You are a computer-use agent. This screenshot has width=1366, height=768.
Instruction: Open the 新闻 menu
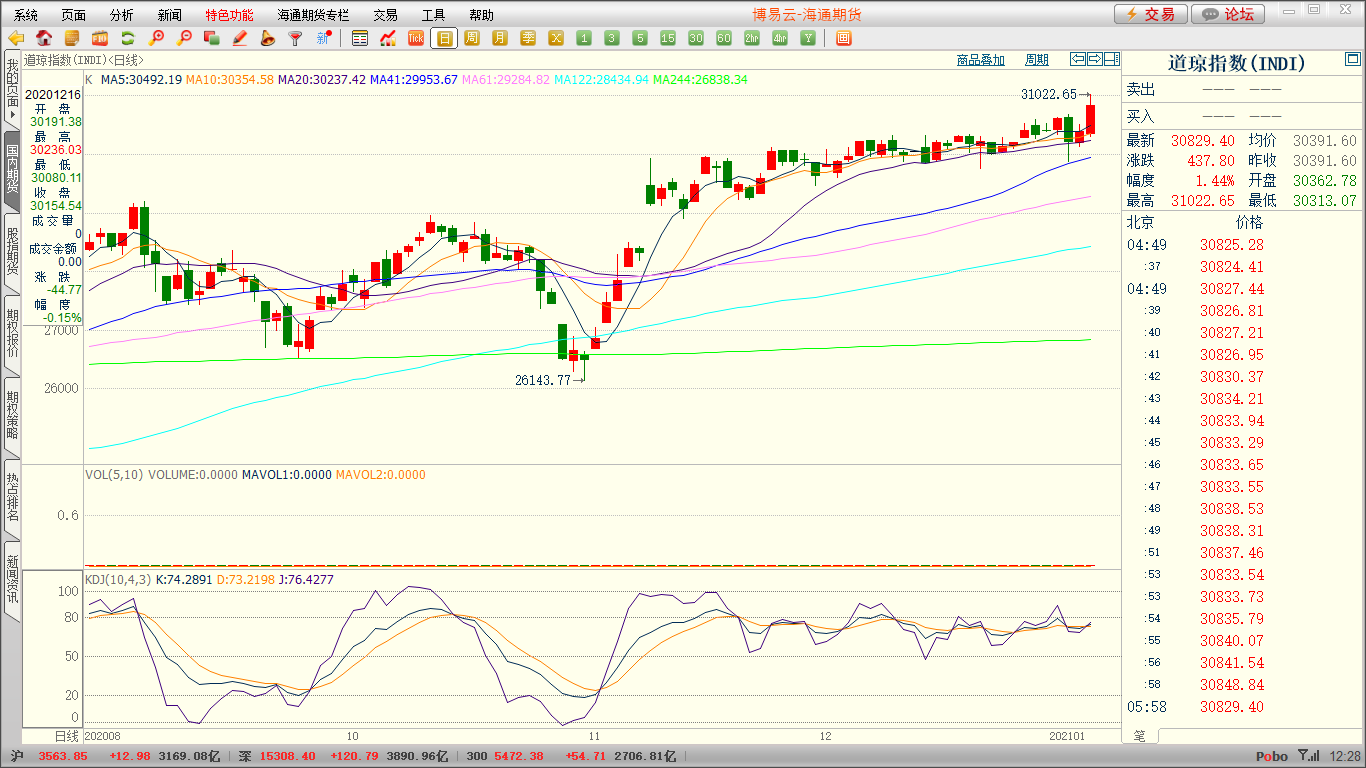(x=170, y=15)
